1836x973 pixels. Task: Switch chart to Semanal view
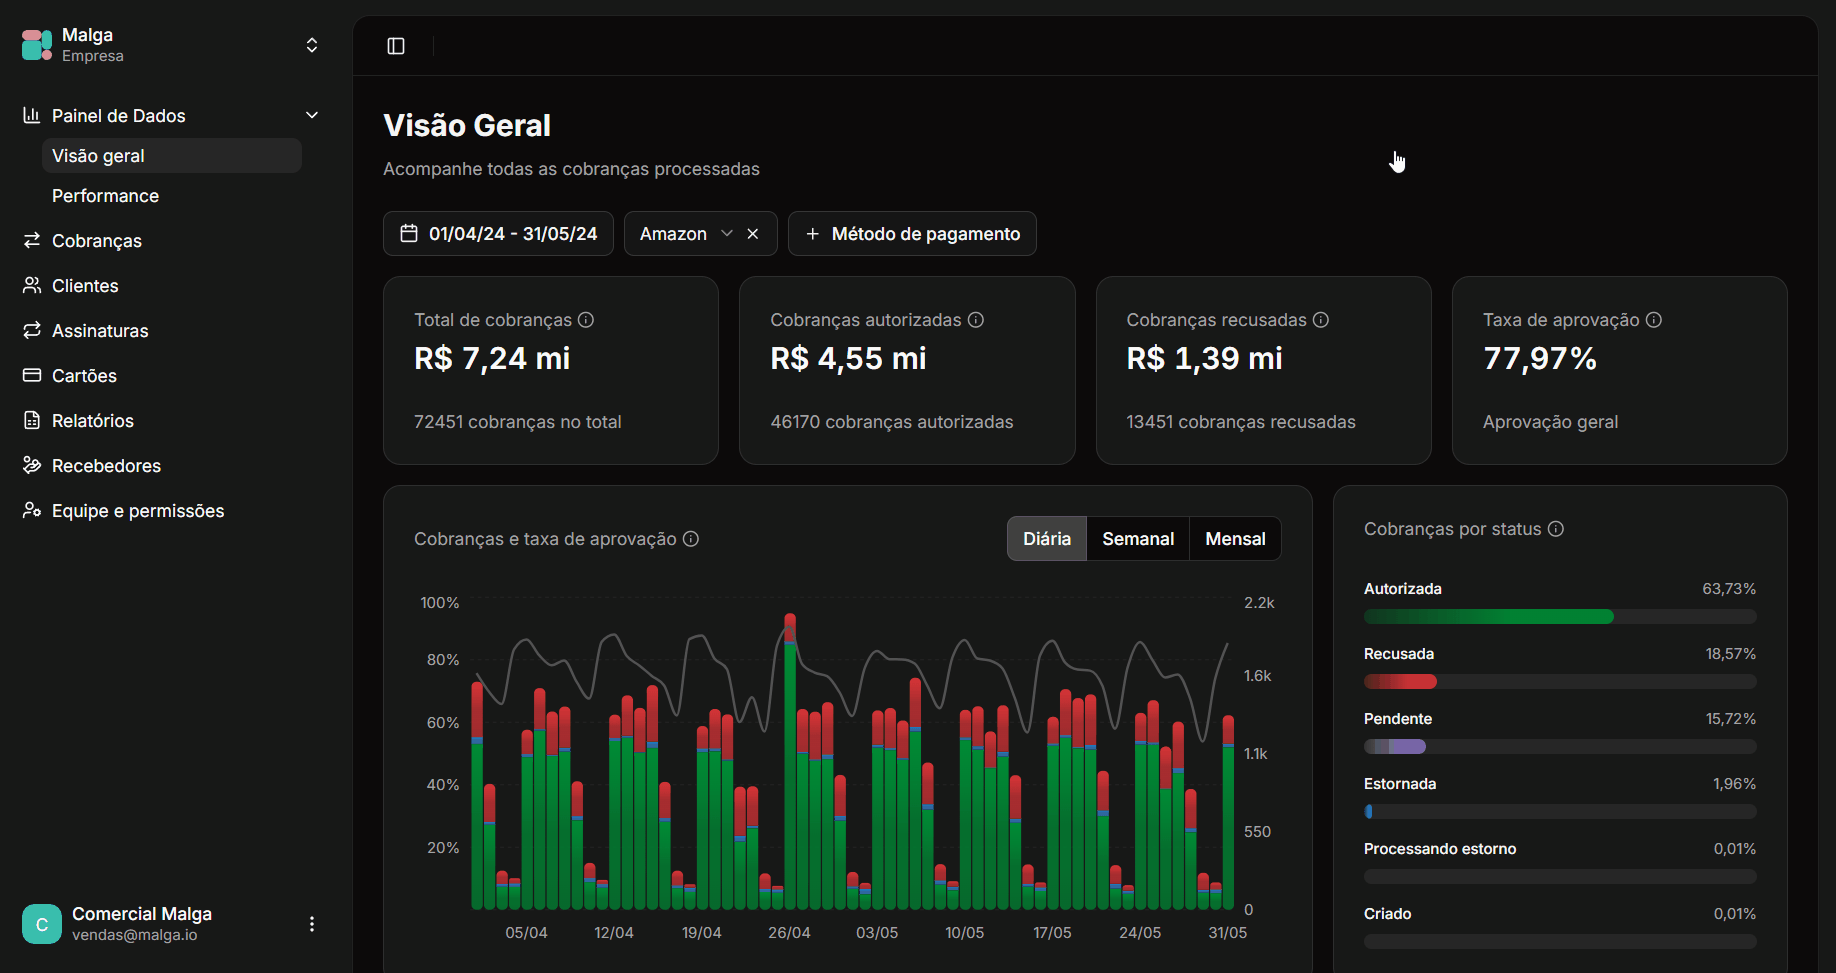click(1138, 539)
